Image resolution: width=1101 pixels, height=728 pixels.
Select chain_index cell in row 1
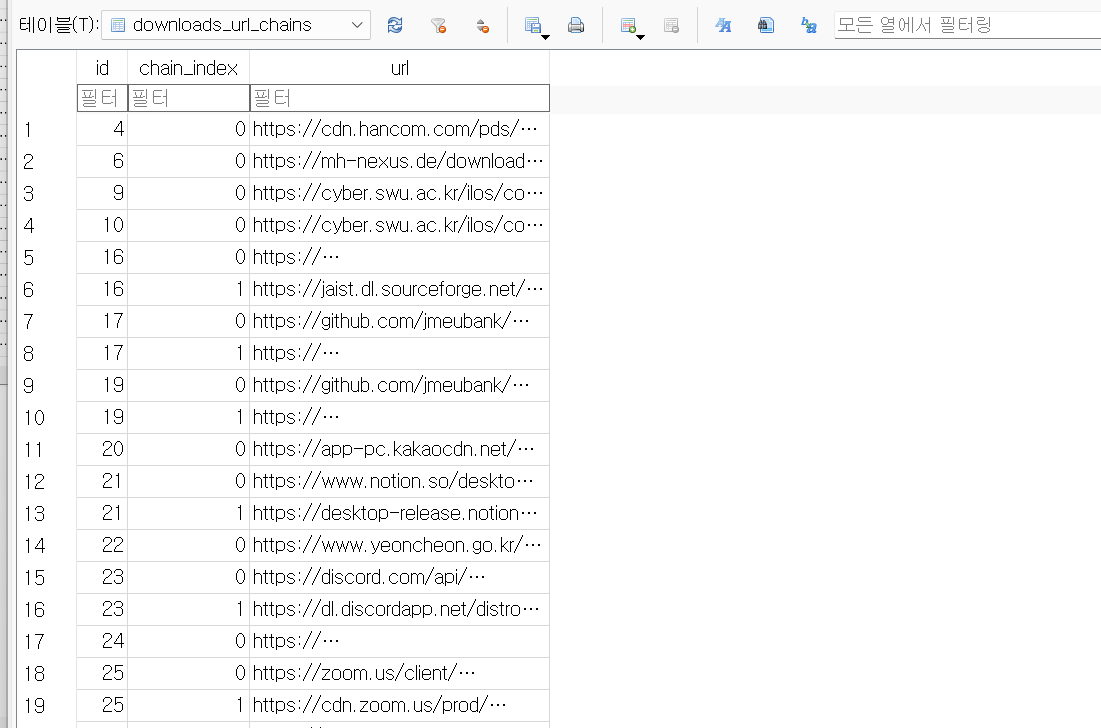point(189,129)
